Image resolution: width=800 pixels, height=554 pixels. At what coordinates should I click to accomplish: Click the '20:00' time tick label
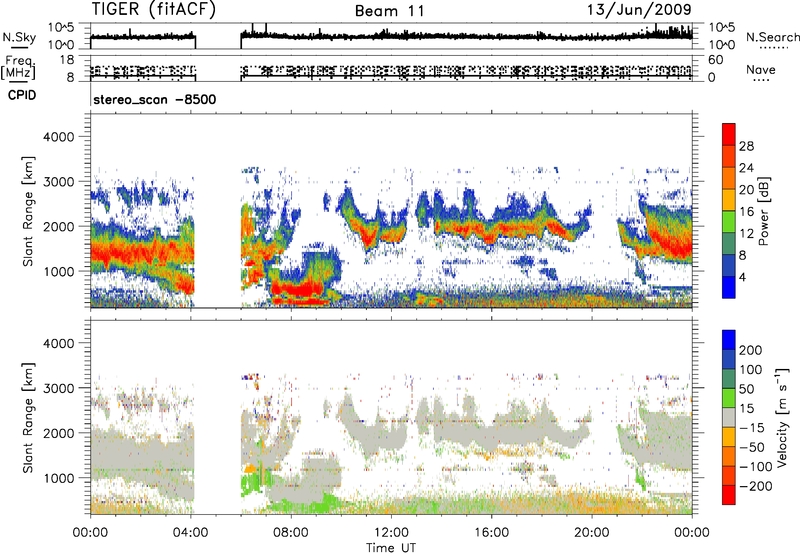[592, 533]
